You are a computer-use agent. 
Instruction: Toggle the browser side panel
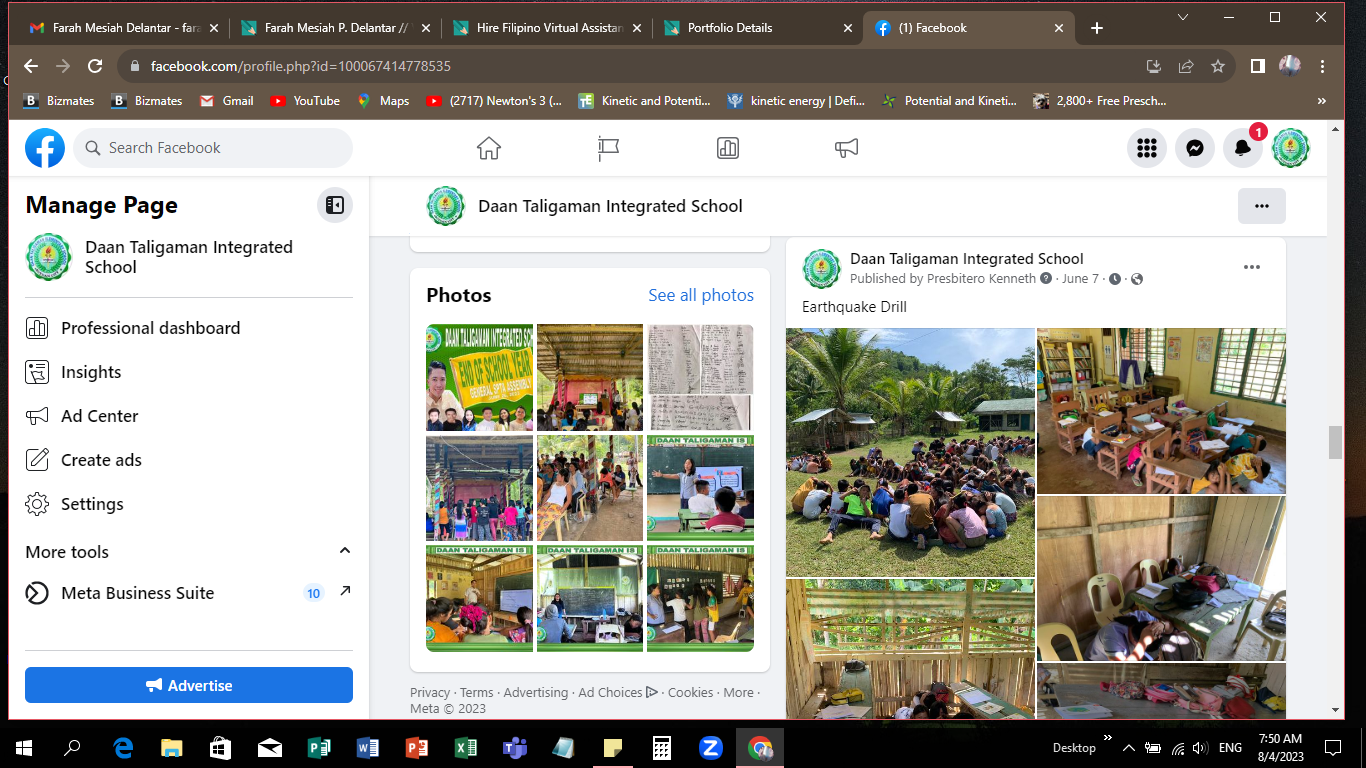coord(1258,66)
